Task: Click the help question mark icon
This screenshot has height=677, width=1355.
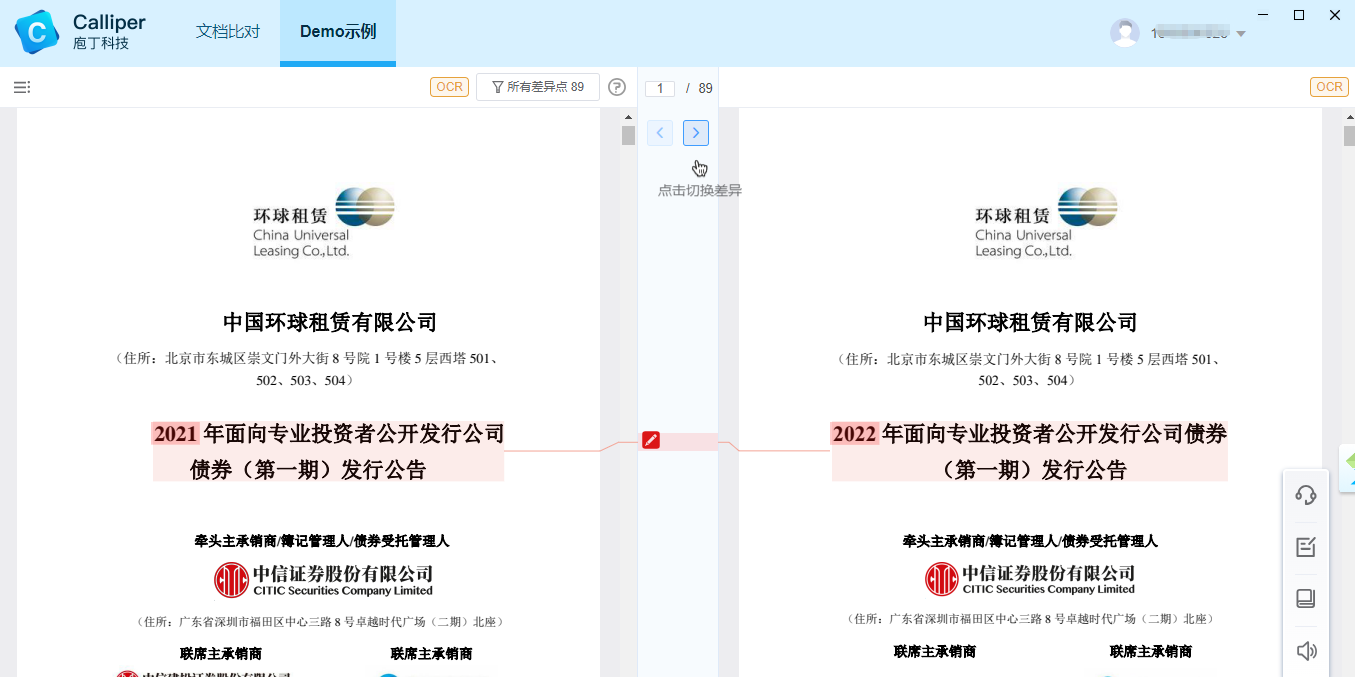Action: 617,87
